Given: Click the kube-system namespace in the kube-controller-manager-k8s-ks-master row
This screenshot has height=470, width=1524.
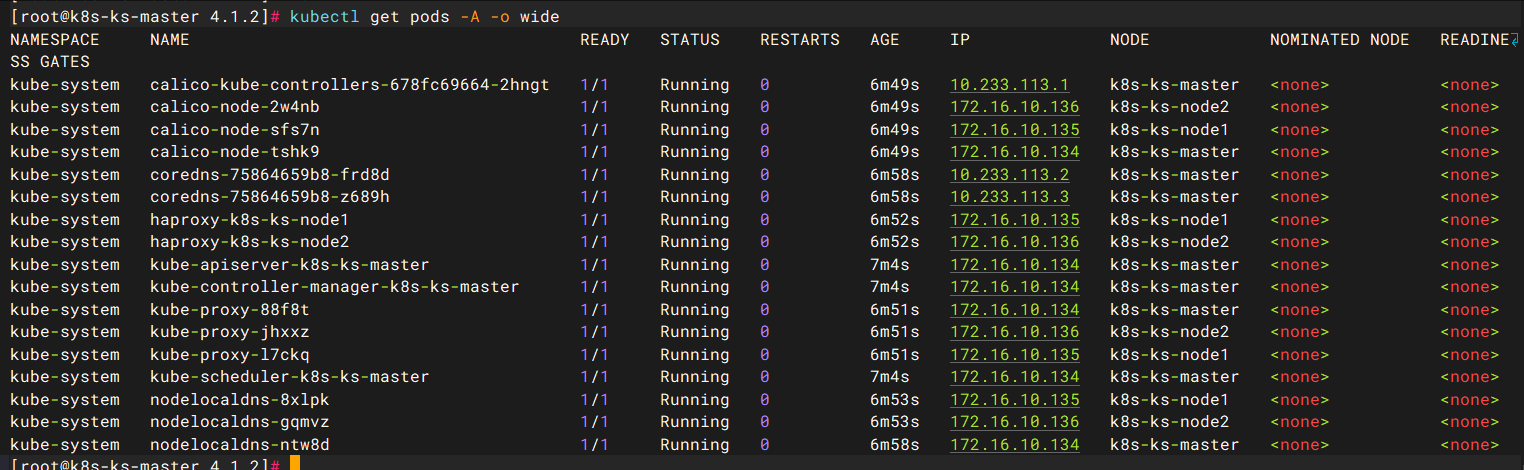Looking at the screenshot, I should [65, 287].
